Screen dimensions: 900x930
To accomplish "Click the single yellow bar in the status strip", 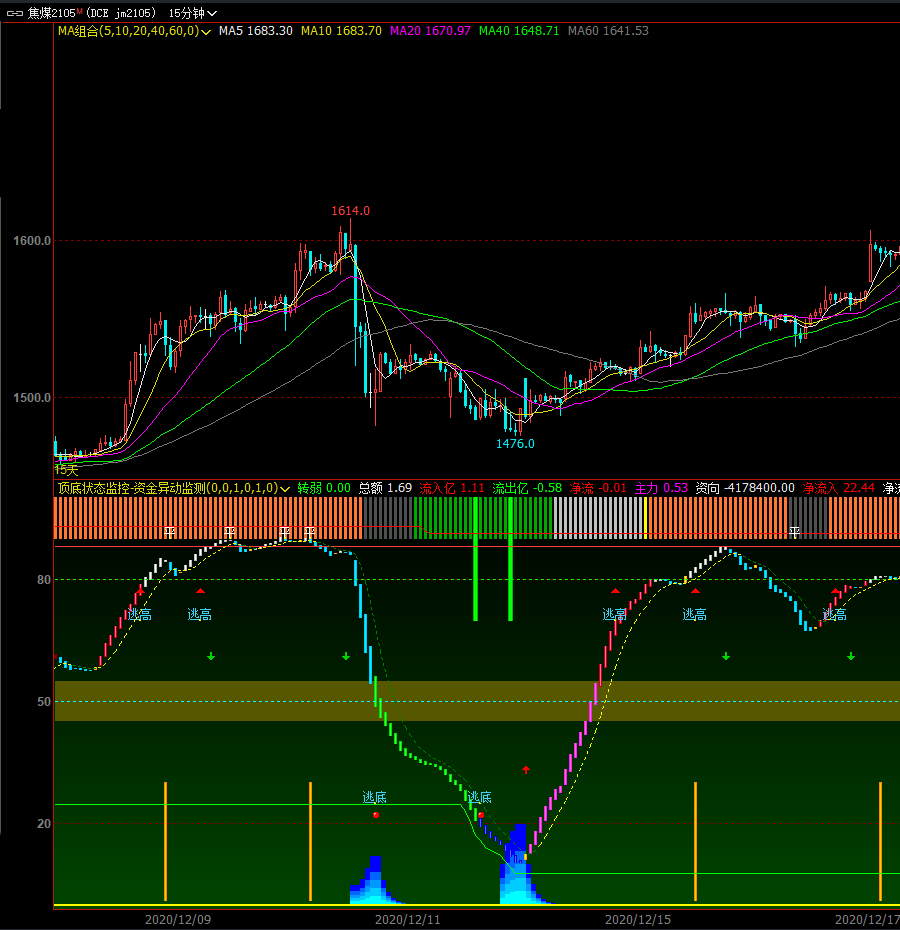I will 645,518.
